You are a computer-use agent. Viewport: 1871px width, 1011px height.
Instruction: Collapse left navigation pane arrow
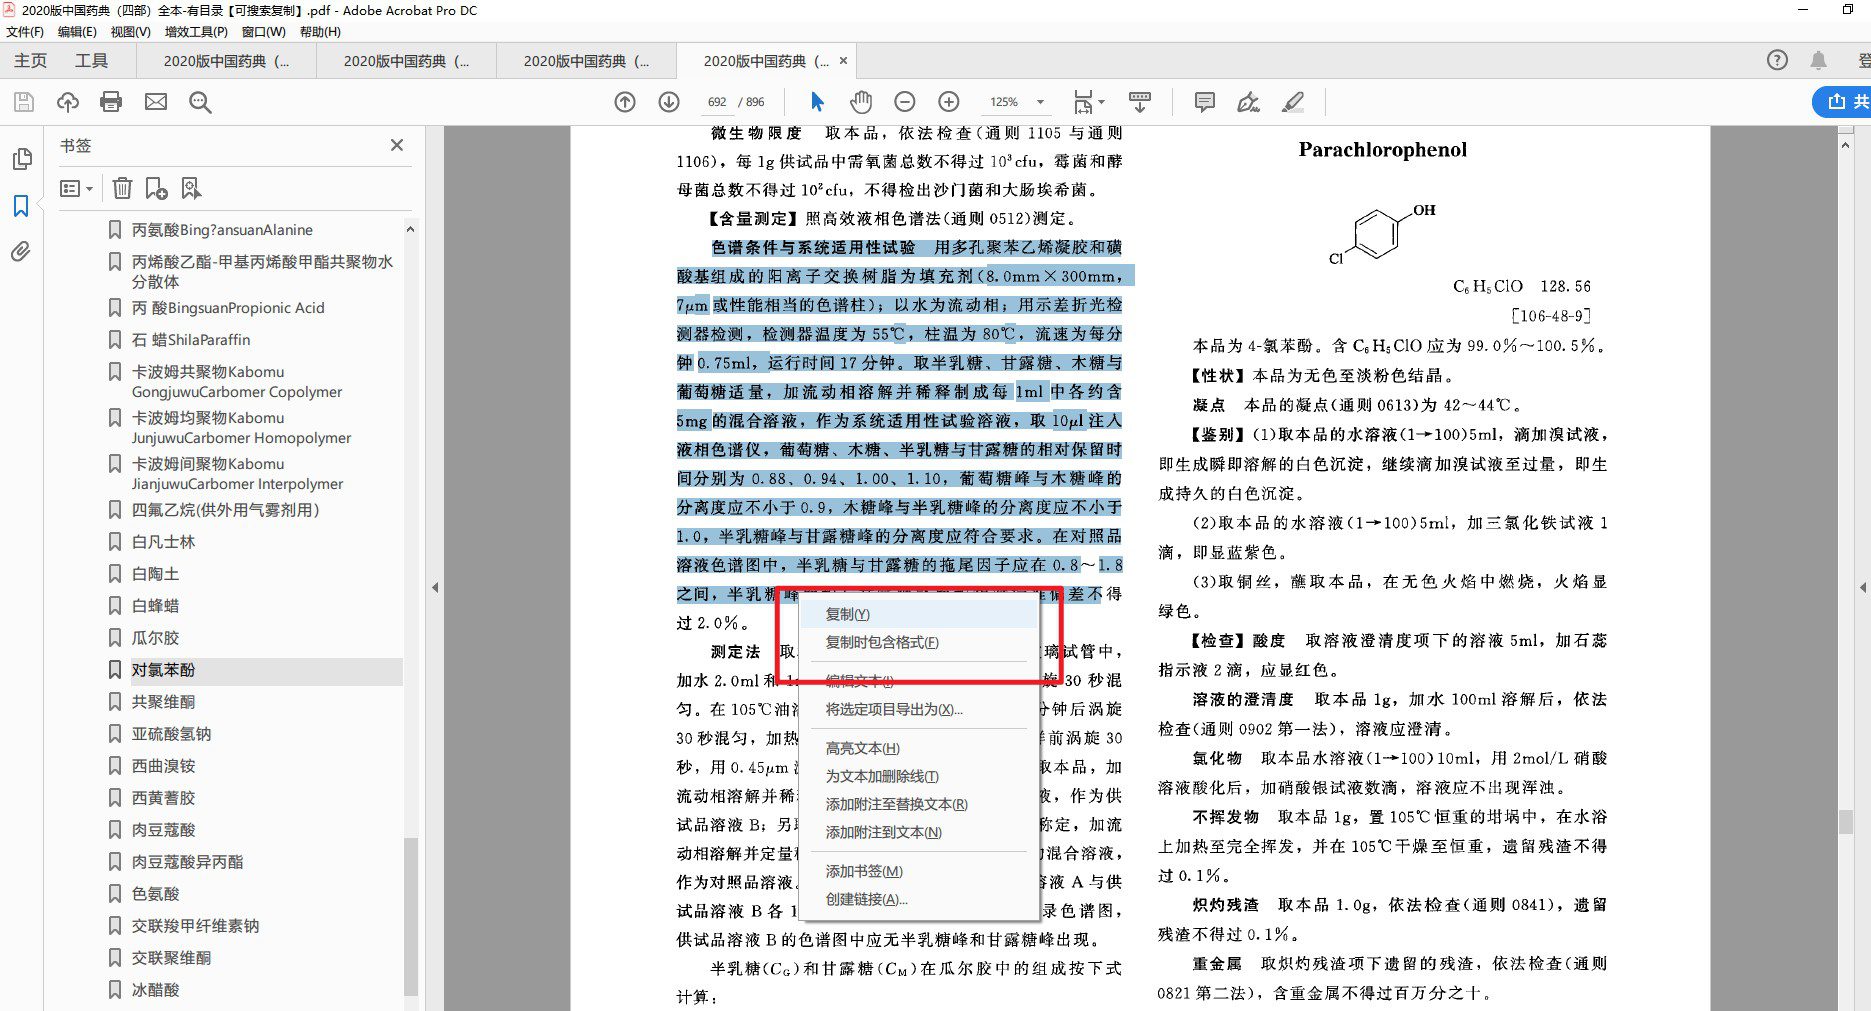[x=435, y=587]
